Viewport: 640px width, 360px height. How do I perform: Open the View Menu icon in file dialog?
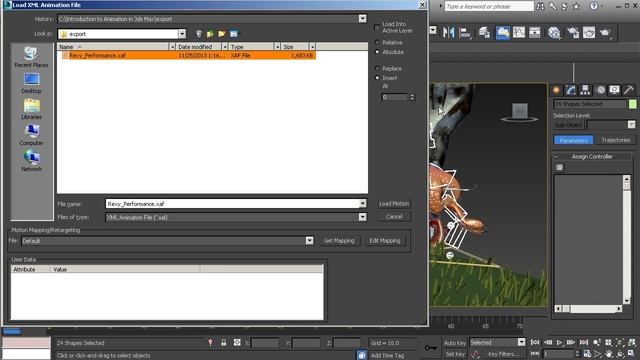(x=234, y=34)
